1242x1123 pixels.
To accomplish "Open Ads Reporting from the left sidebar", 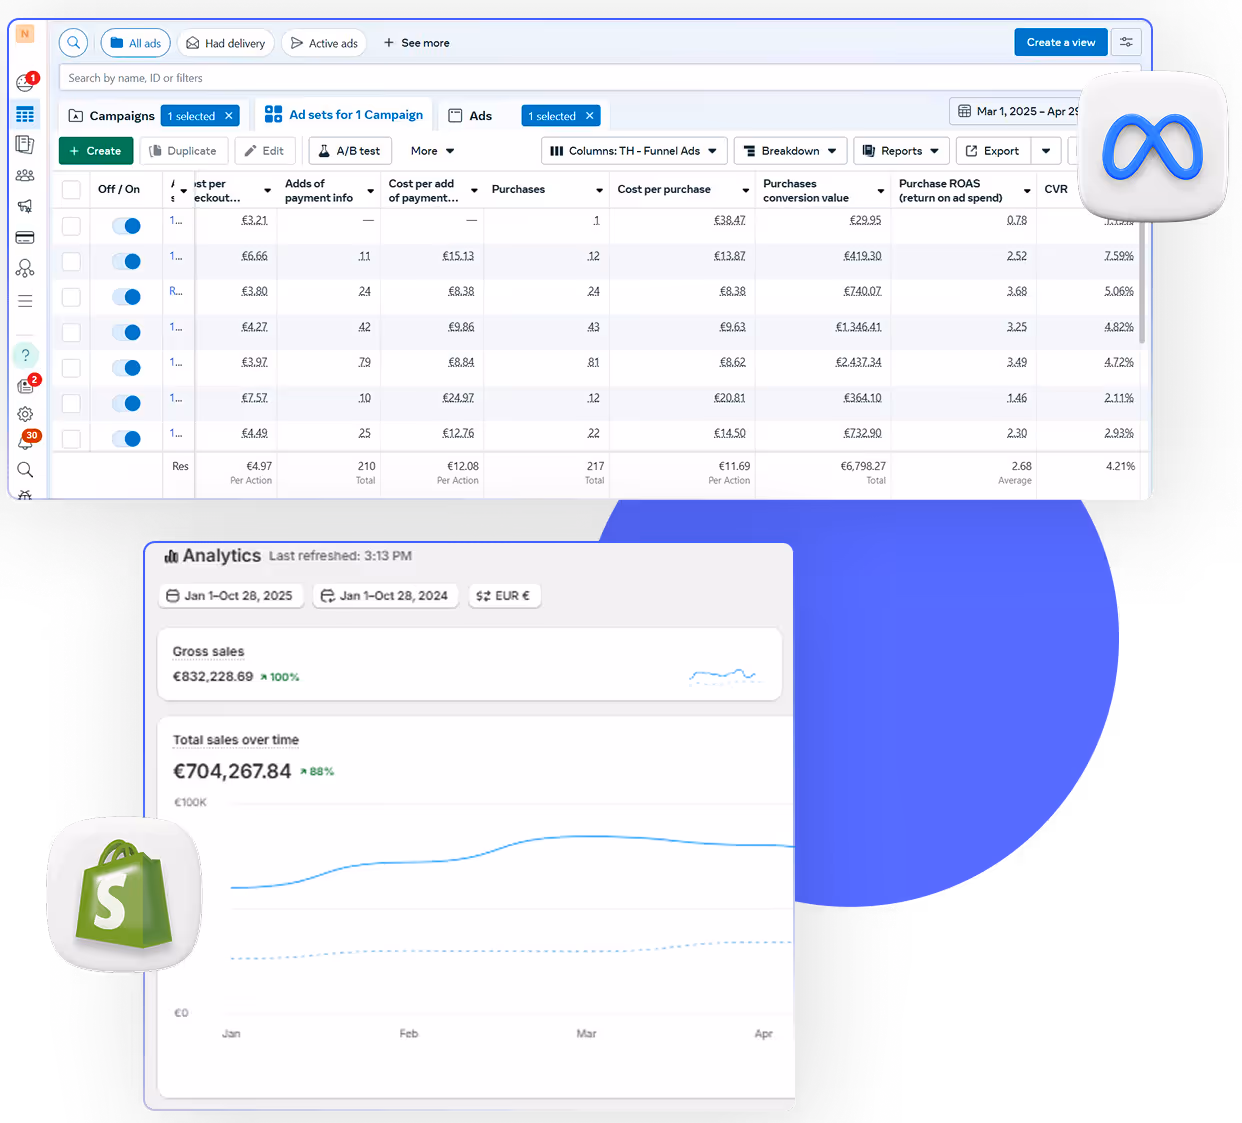I will [25, 145].
